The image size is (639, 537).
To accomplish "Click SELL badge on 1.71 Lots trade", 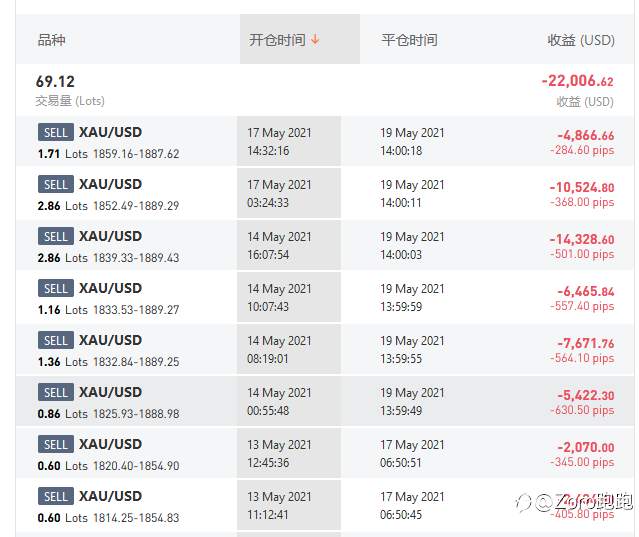I will pyautogui.click(x=56, y=132).
